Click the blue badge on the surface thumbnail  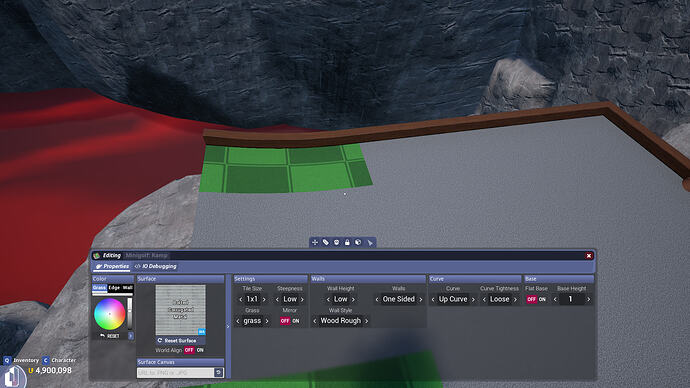click(x=202, y=332)
